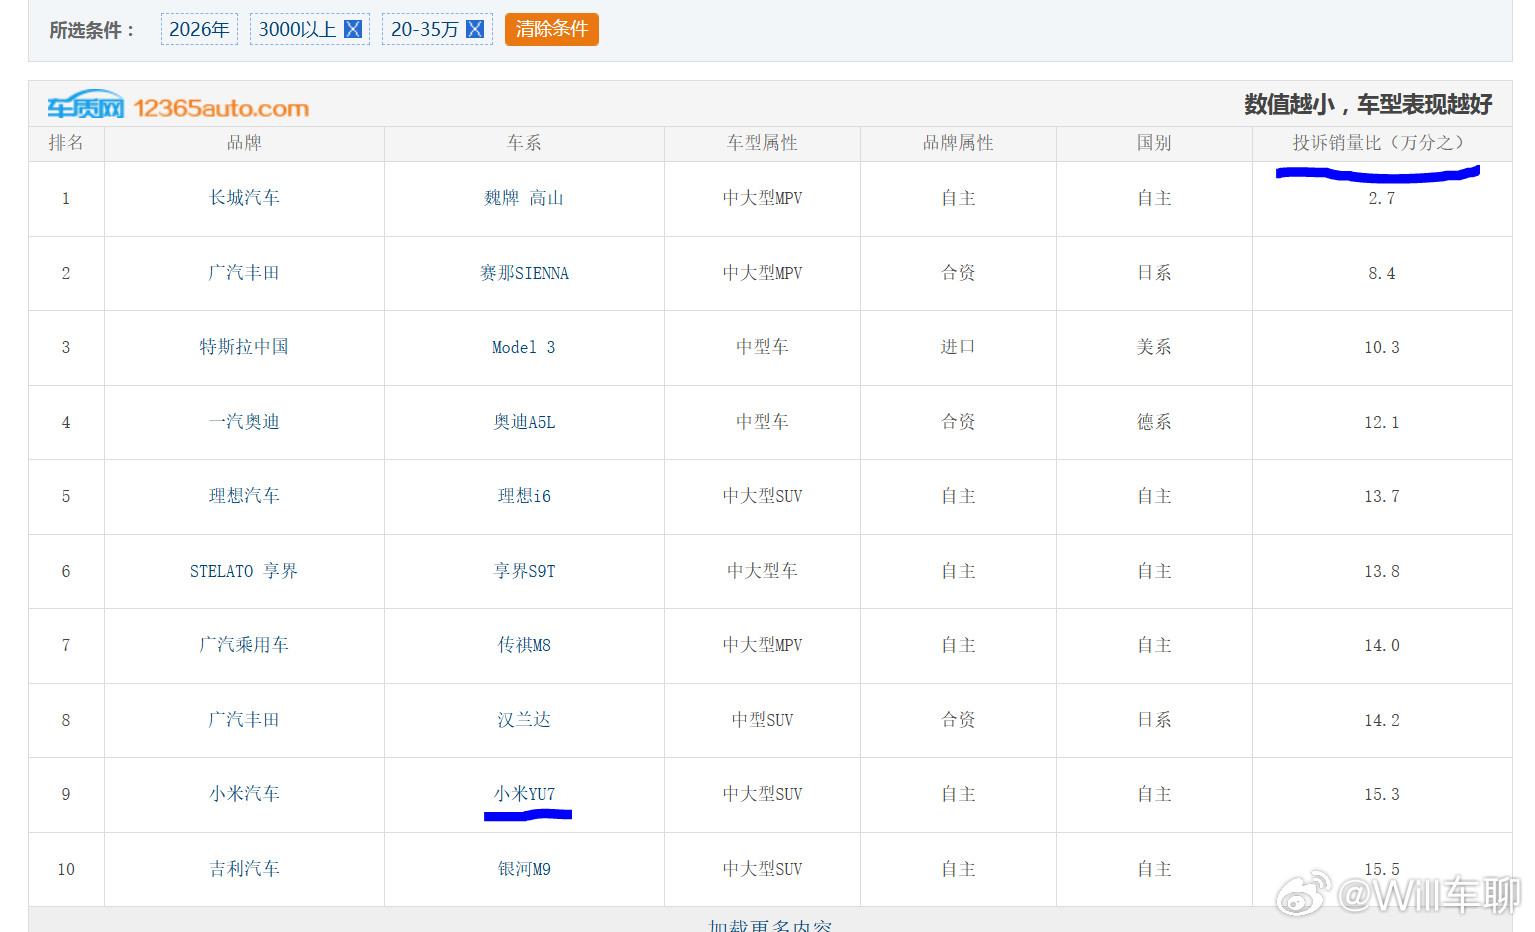This screenshot has width=1535, height=932.
Task: Click the 清除条件 button
Action: click(552, 29)
